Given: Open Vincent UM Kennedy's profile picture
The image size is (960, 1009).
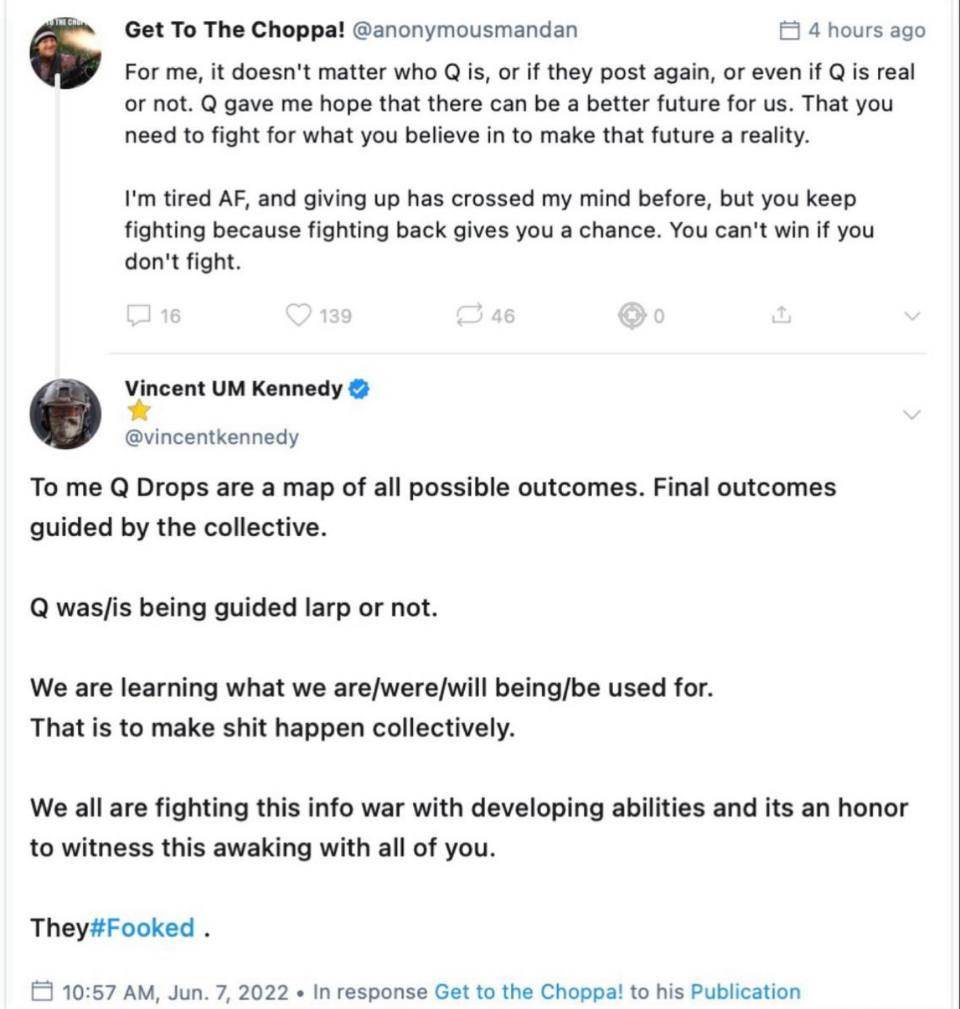Looking at the screenshot, I should click(x=65, y=413).
